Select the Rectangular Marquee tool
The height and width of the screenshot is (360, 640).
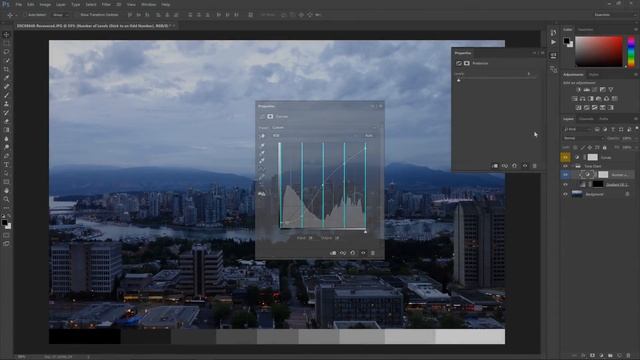click(6, 43)
